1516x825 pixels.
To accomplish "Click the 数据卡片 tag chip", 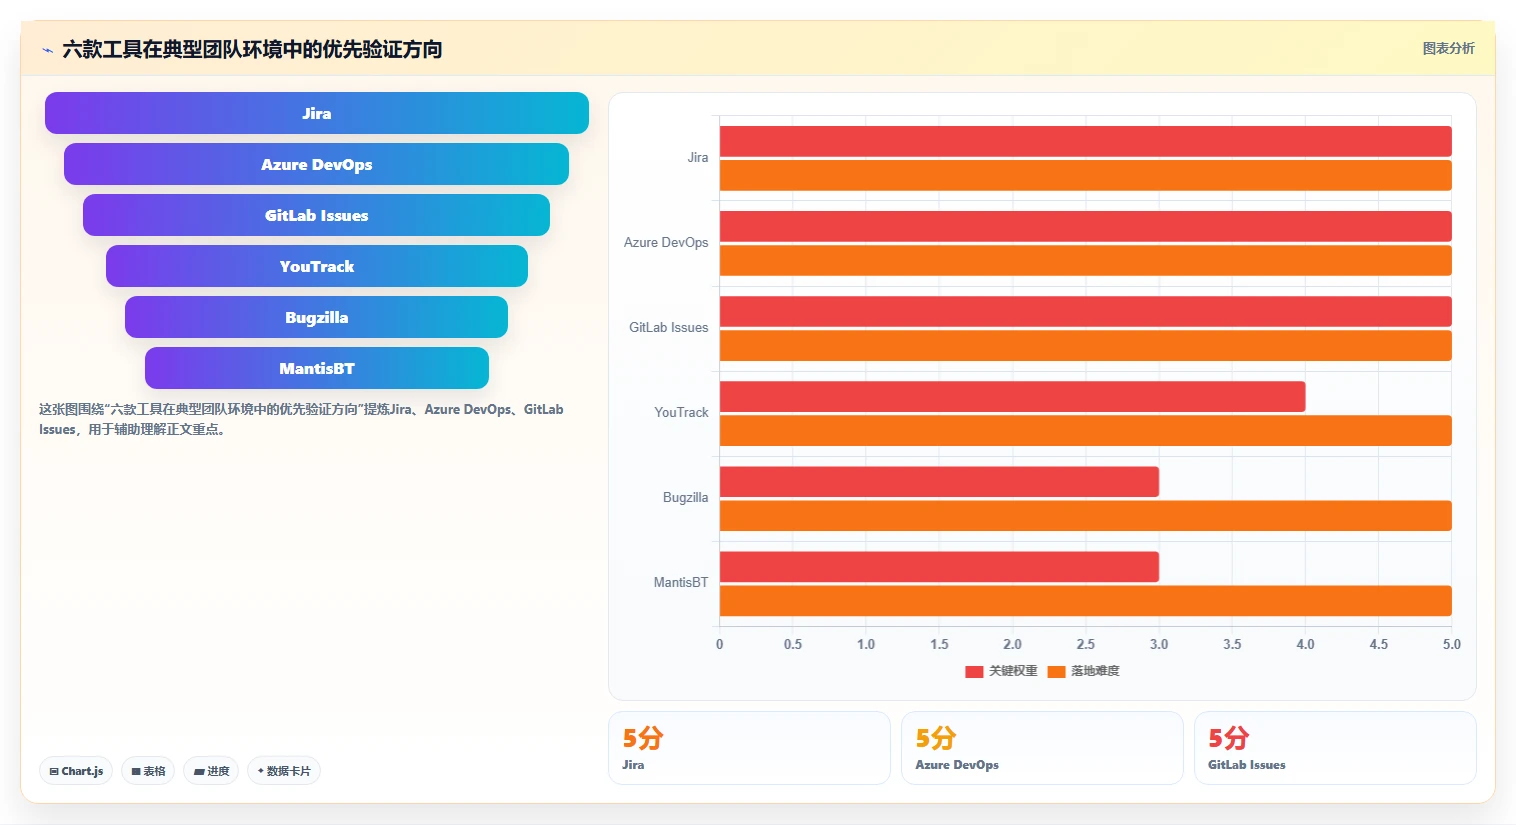I will point(284,771).
